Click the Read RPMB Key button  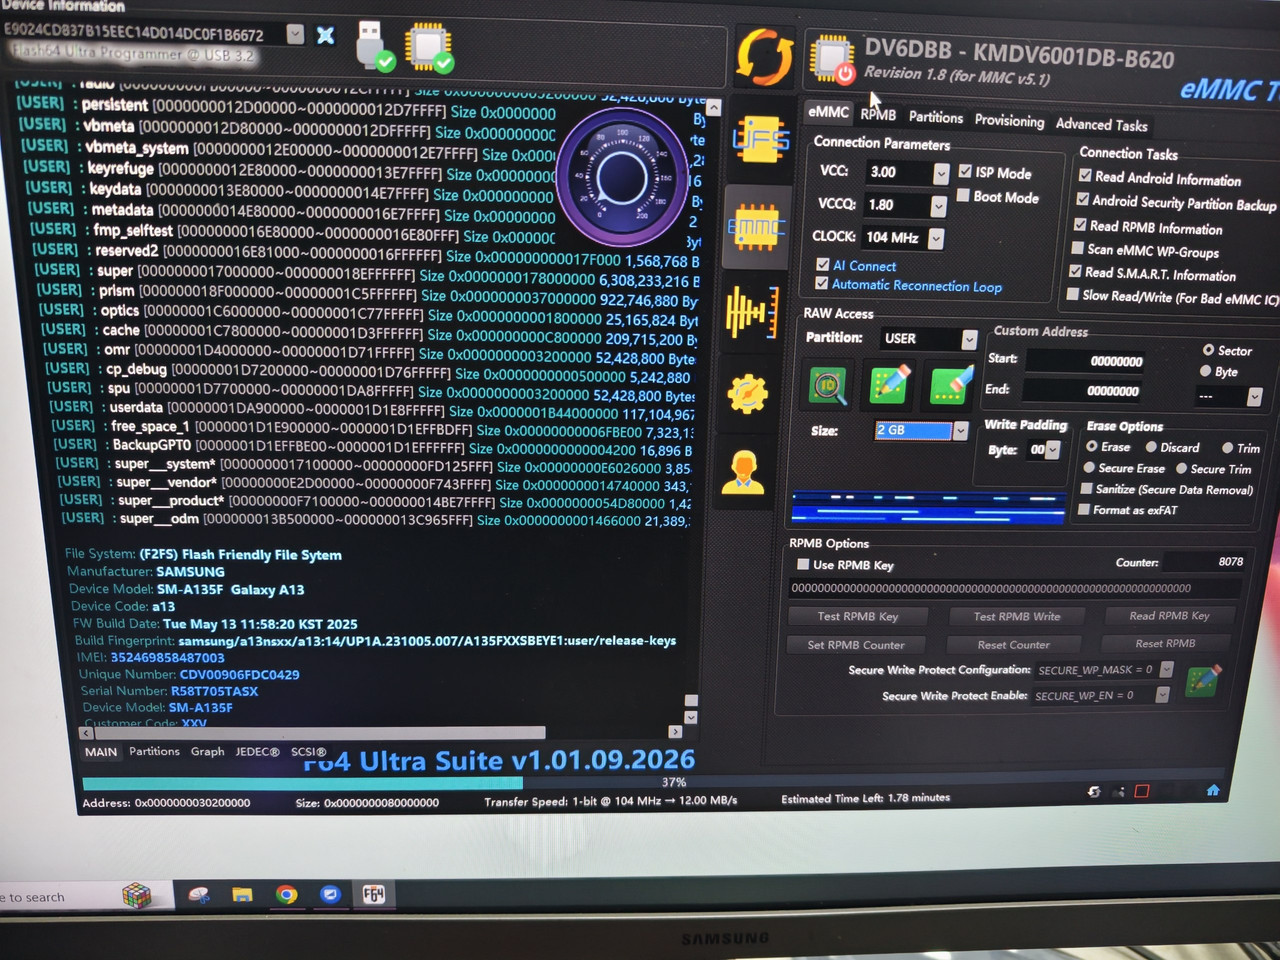1169,616
